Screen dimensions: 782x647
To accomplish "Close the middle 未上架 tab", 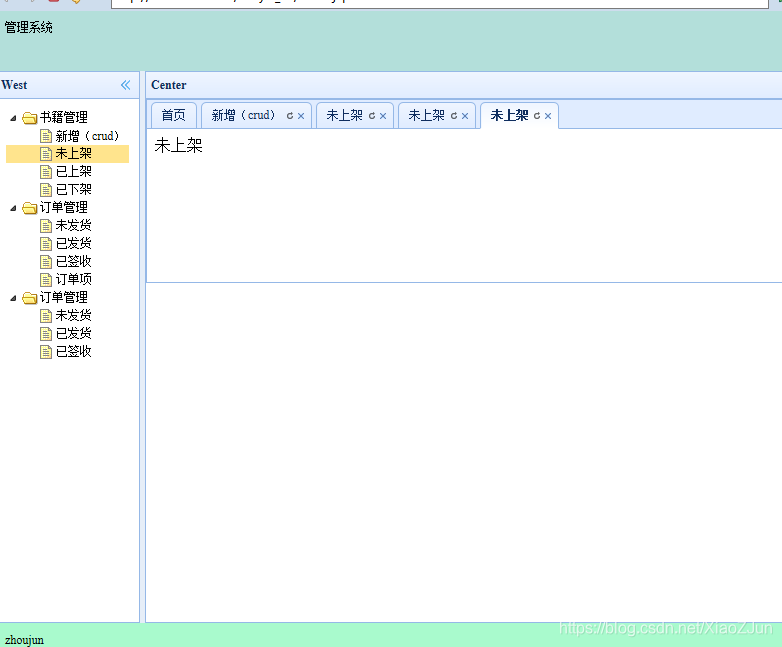I will pyautogui.click(x=465, y=116).
